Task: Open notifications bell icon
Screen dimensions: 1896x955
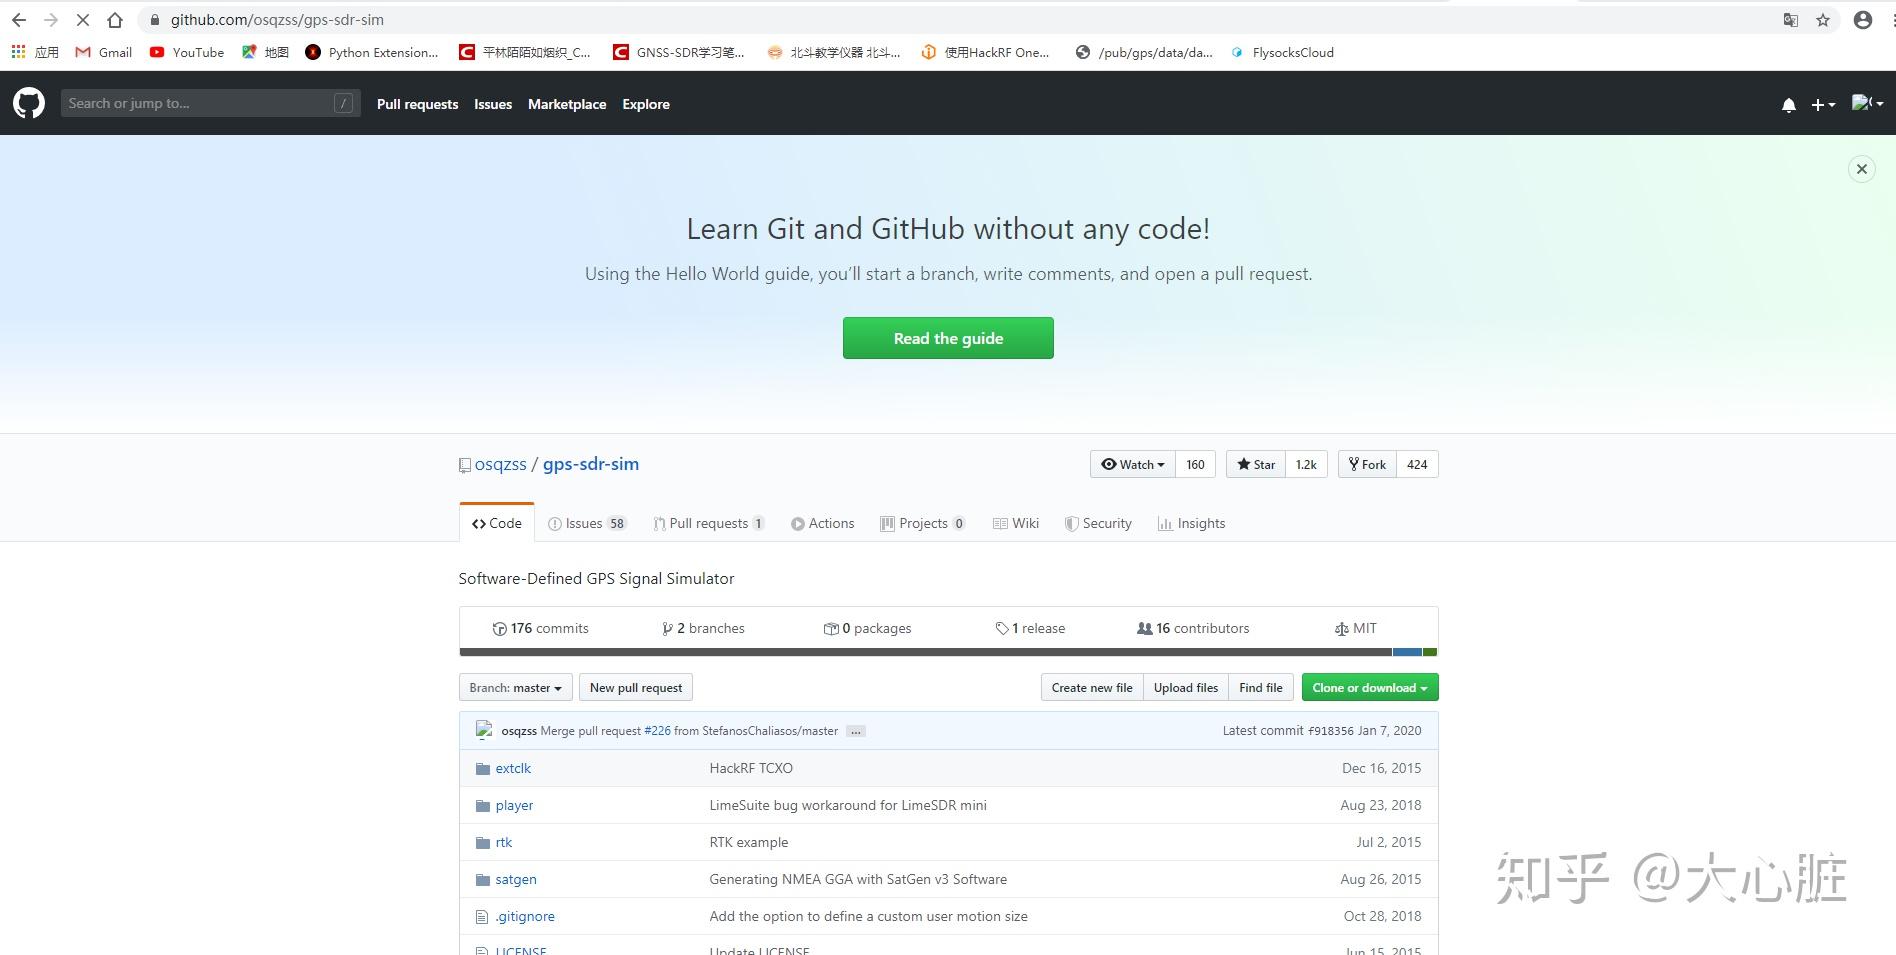Action: (1789, 105)
